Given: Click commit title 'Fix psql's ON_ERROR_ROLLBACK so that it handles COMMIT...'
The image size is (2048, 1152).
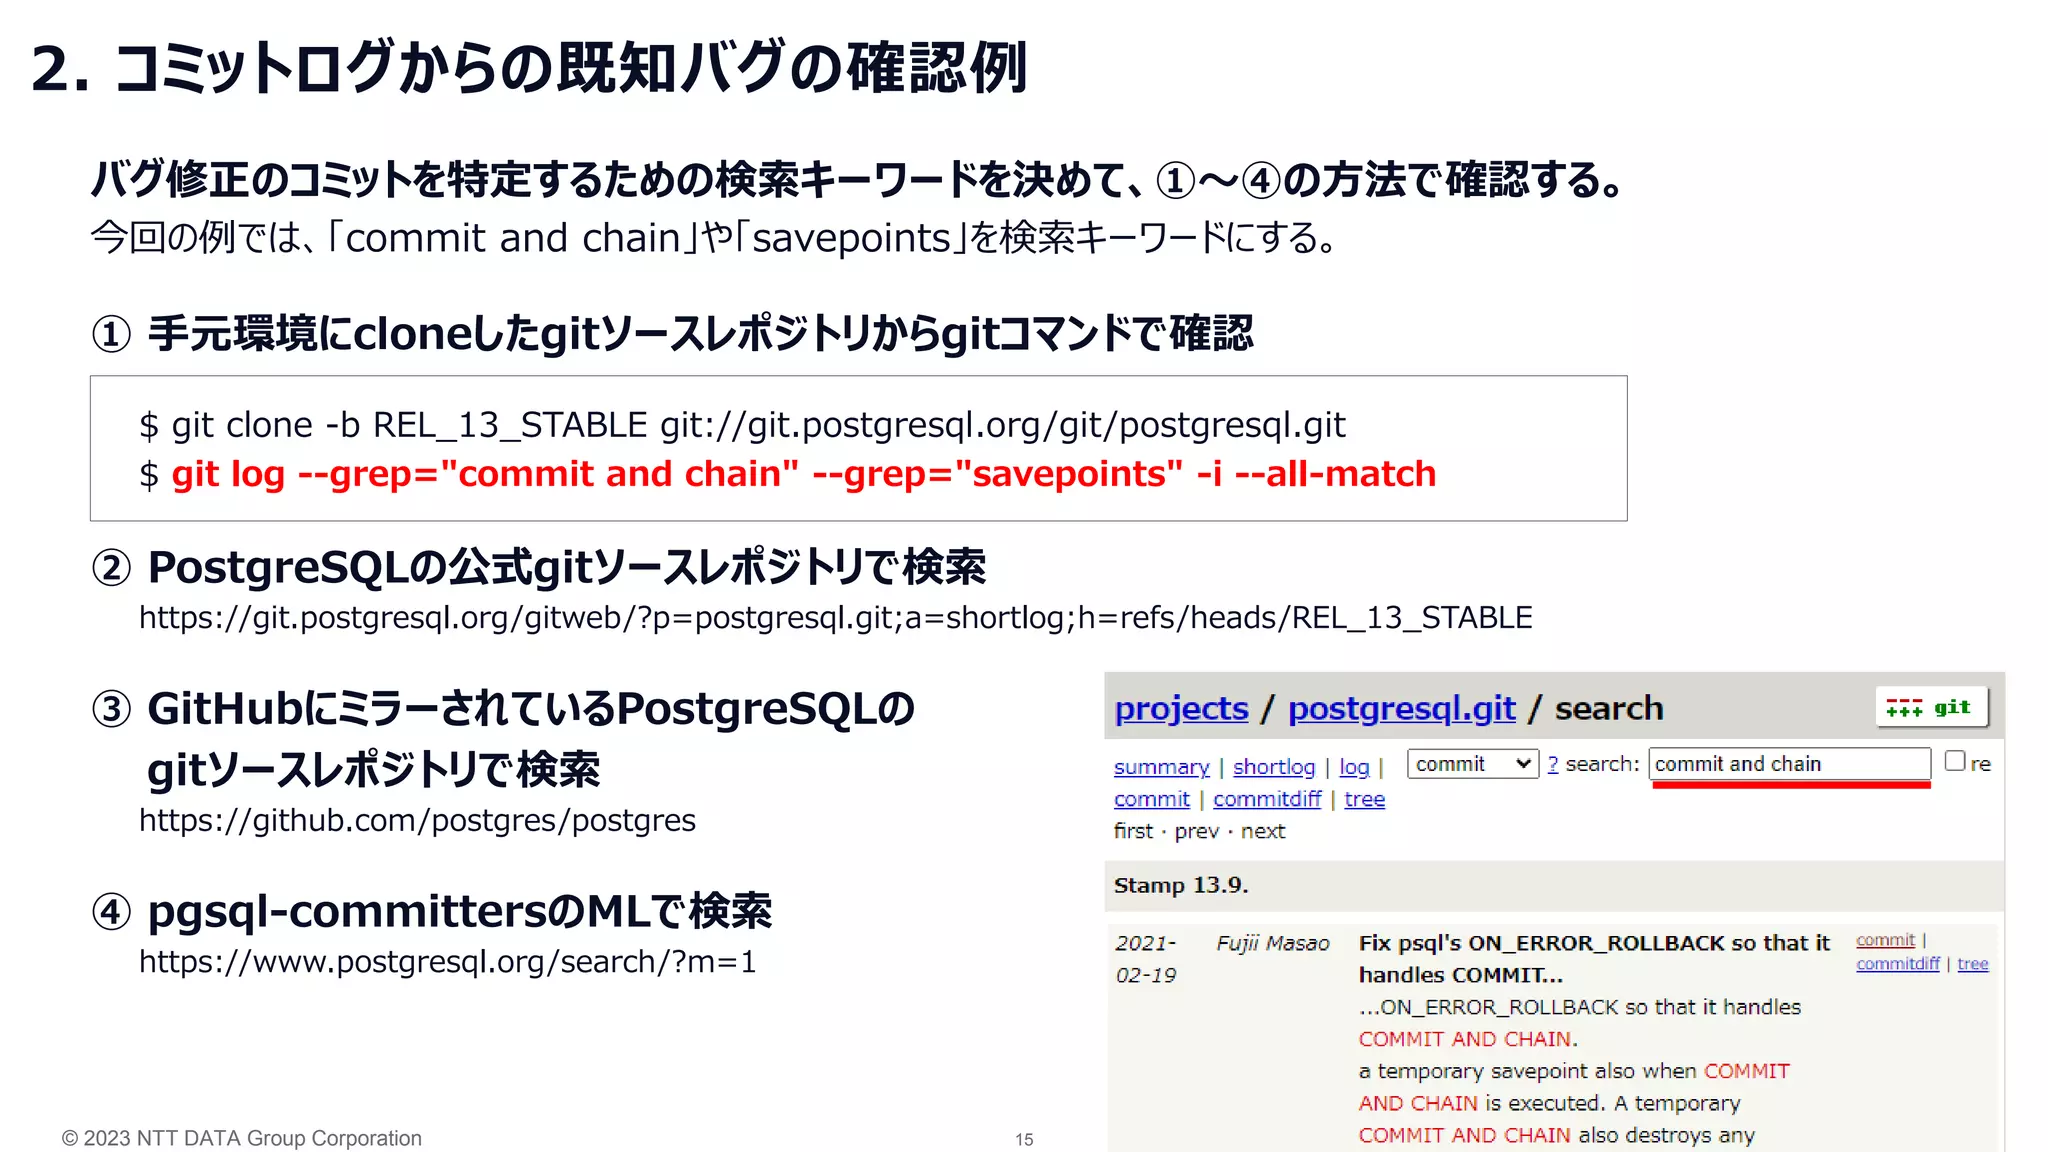Looking at the screenshot, I should click(x=1594, y=959).
